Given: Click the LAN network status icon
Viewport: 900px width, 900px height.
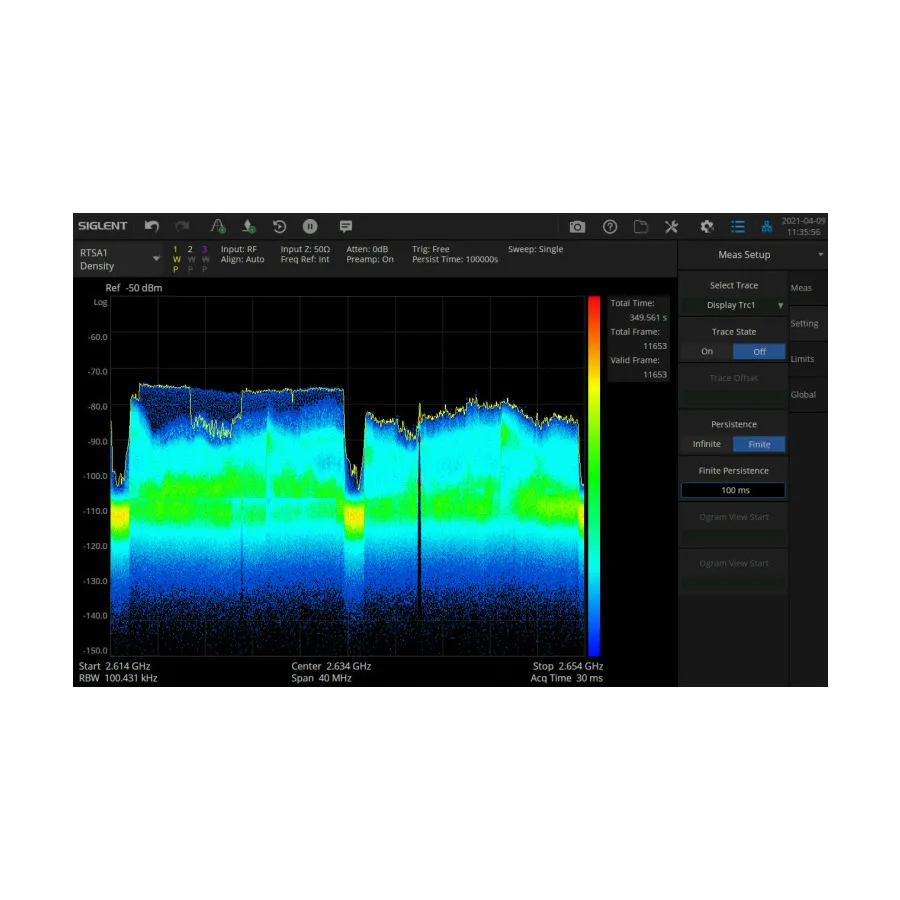Looking at the screenshot, I should tap(766, 227).
